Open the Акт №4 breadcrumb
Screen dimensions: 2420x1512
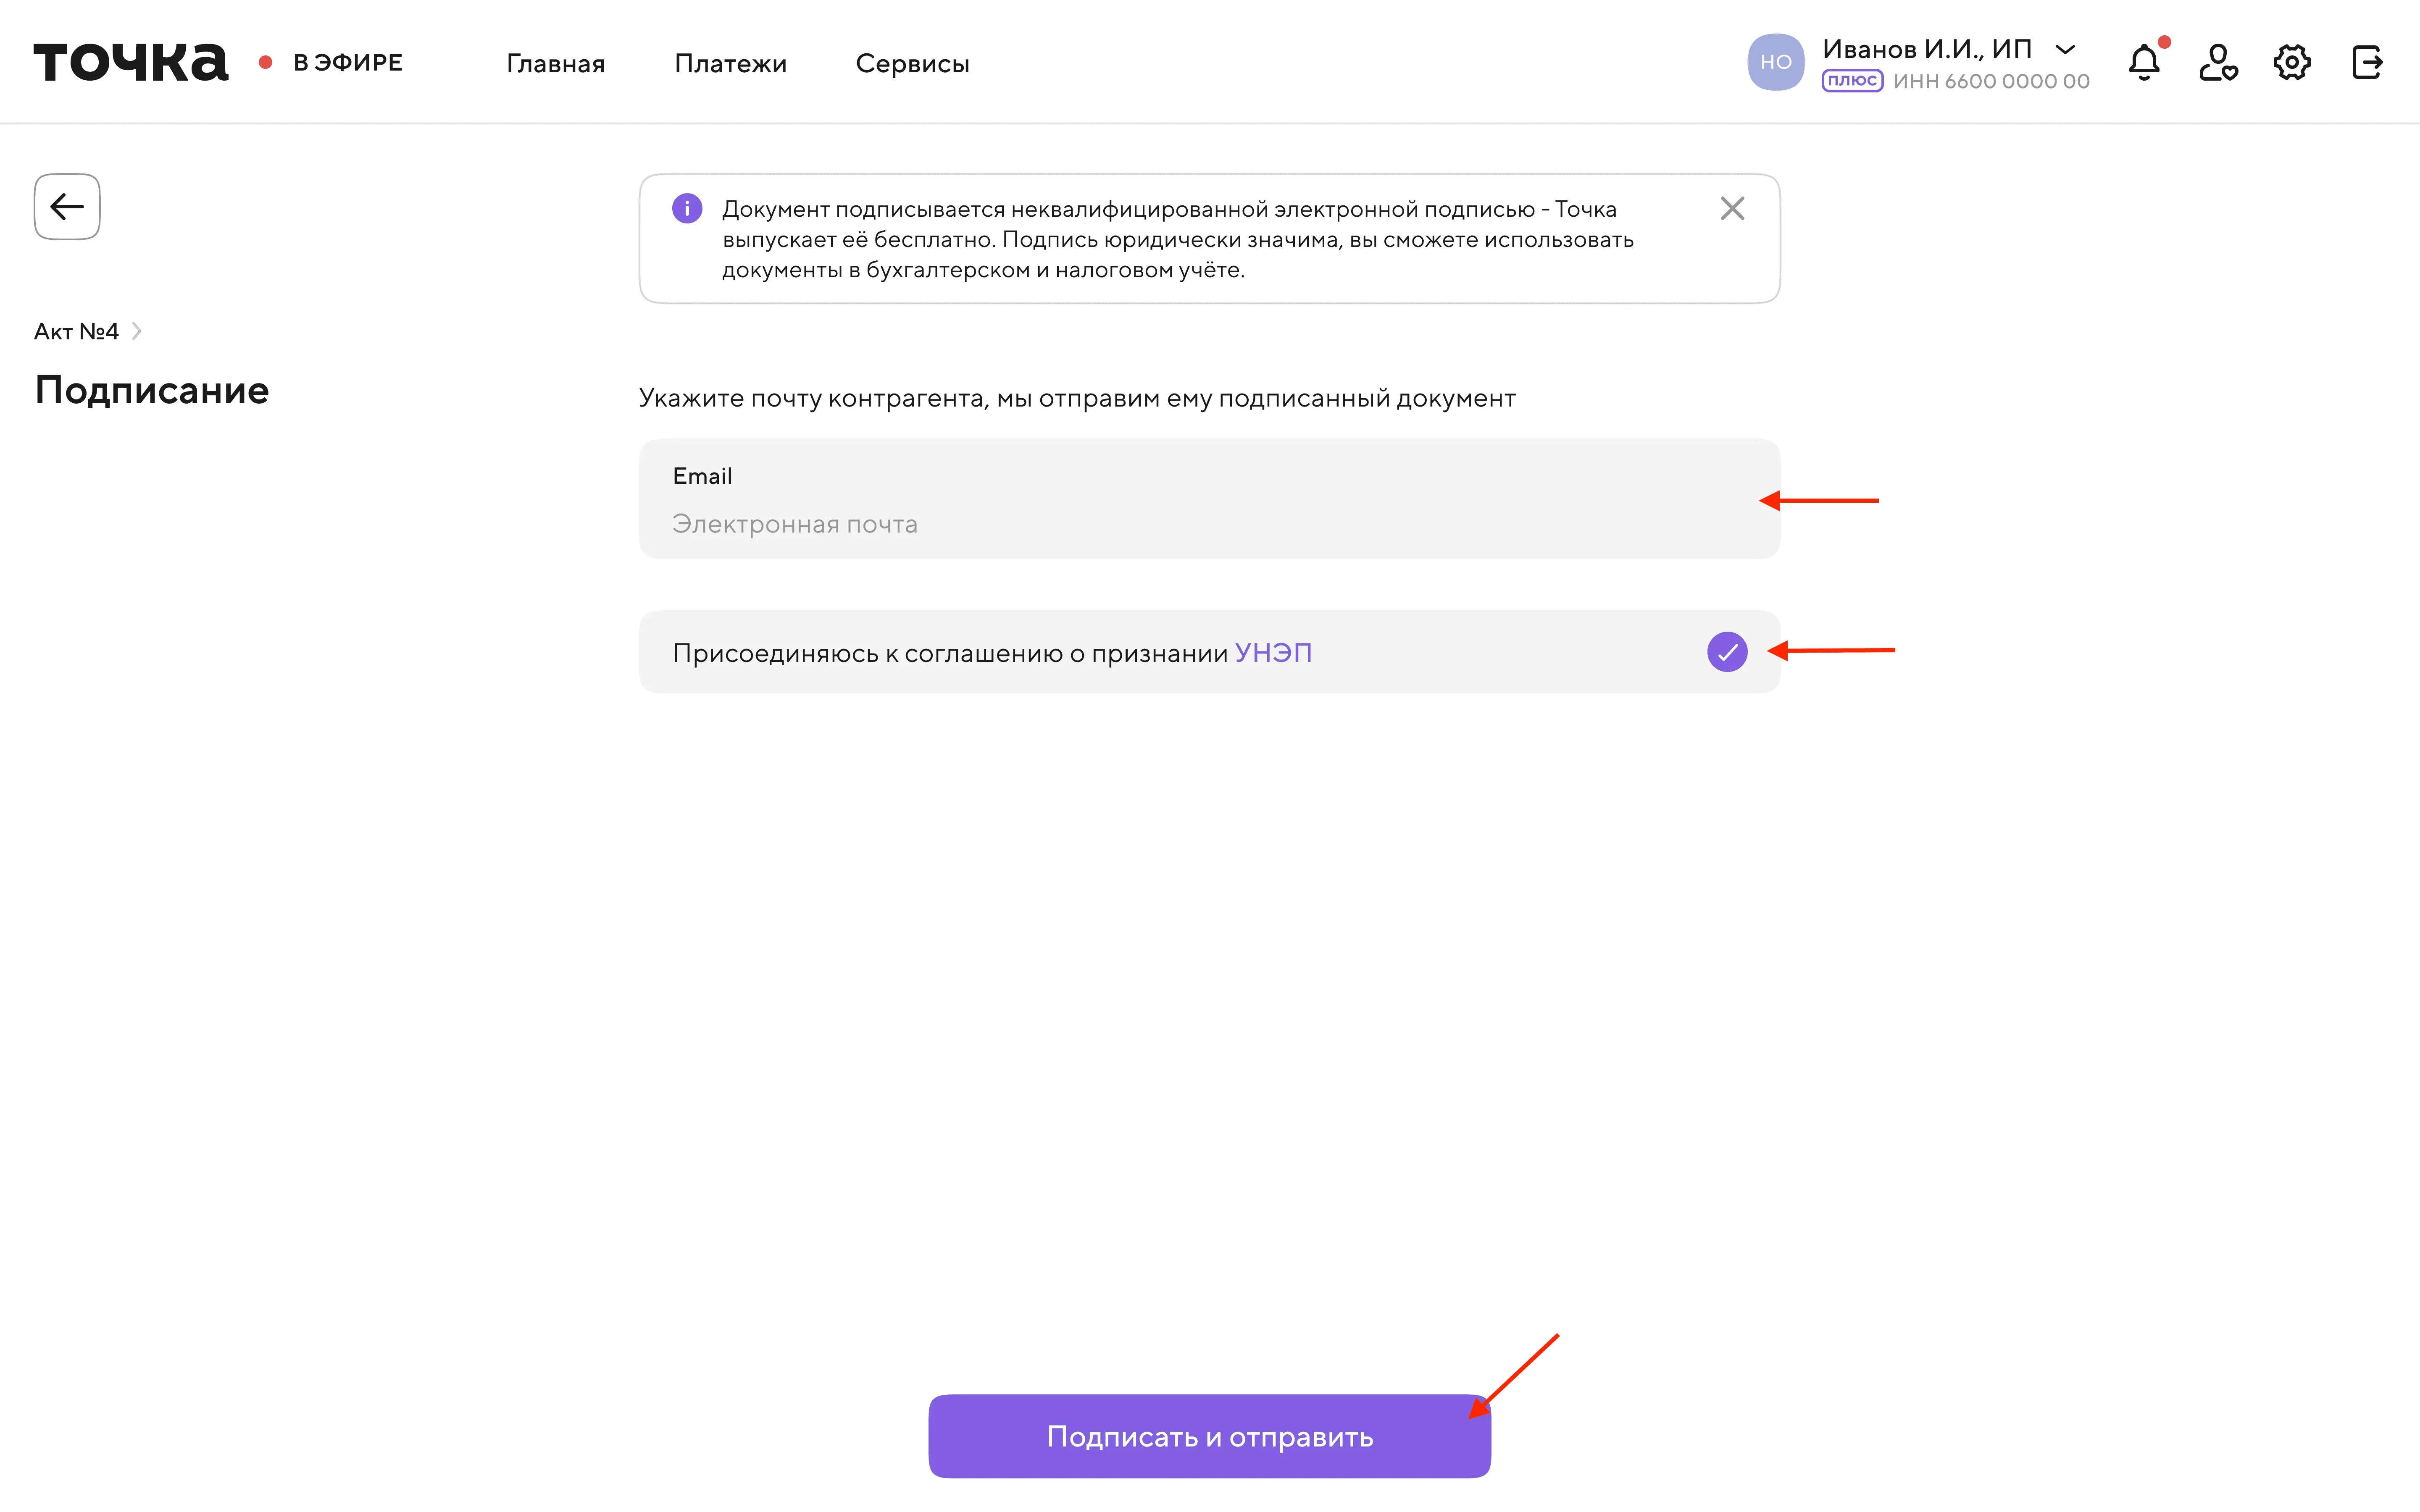click(76, 331)
